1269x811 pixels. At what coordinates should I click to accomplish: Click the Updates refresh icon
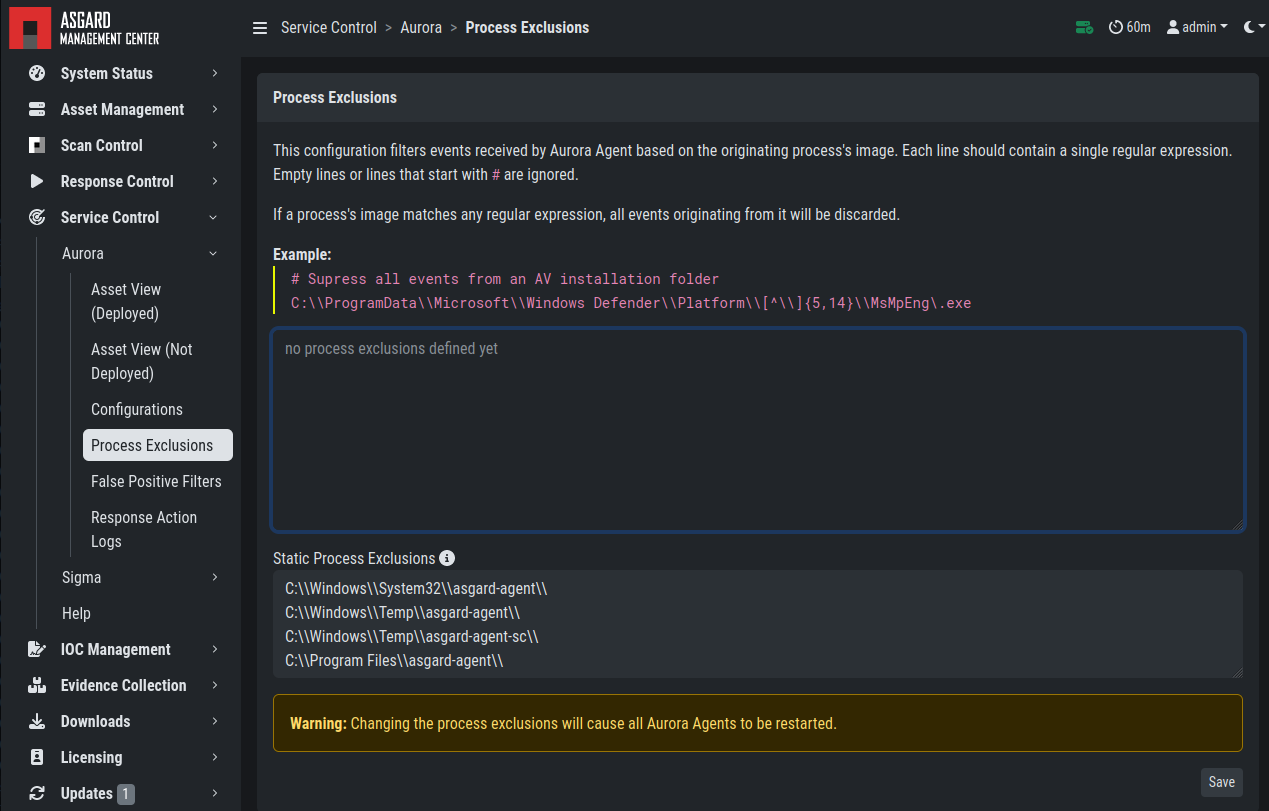pyautogui.click(x=37, y=793)
